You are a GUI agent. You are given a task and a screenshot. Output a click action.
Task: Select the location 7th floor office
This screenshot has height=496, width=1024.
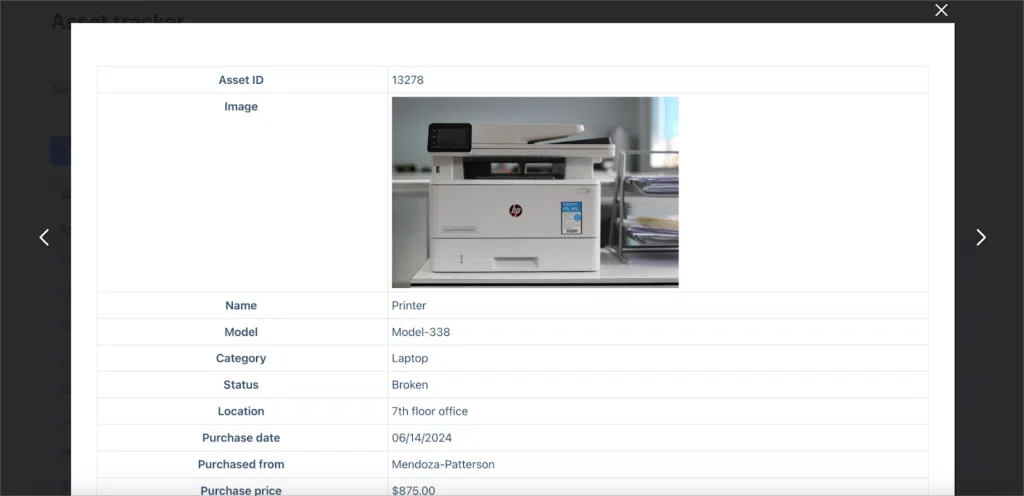[x=430, y=411]
